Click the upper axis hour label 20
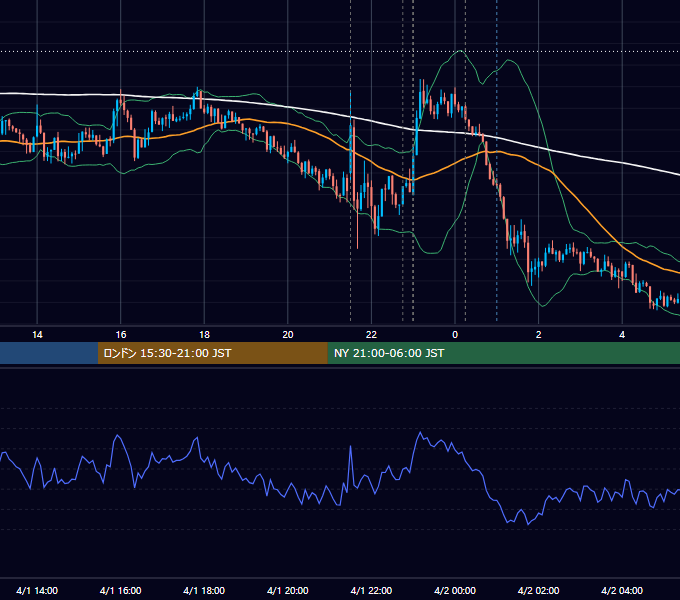Screen dimensions: 680x600 (x=288, y=335)
